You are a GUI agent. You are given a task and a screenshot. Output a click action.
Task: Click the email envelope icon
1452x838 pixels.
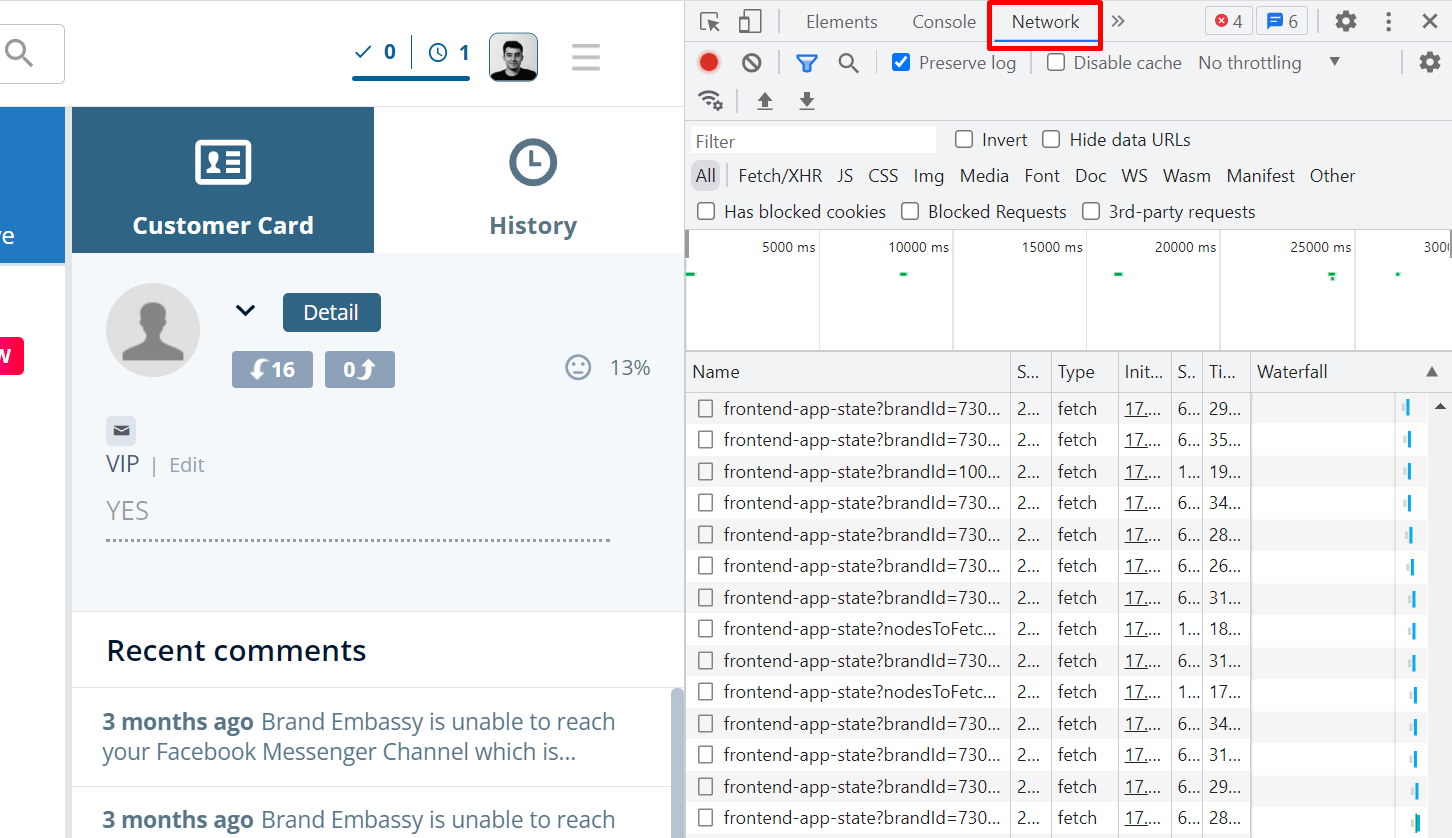click(121, 431)
